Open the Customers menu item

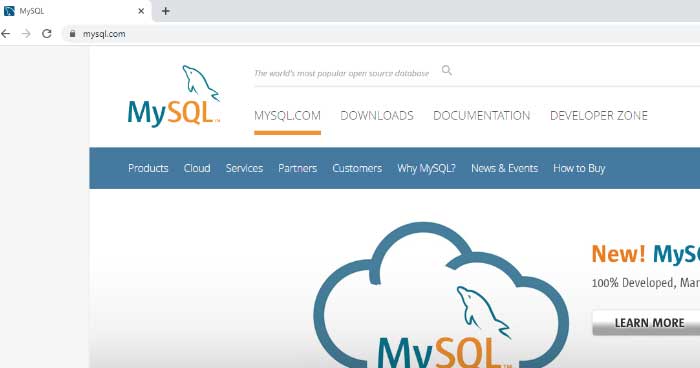(x=357, y=168)
